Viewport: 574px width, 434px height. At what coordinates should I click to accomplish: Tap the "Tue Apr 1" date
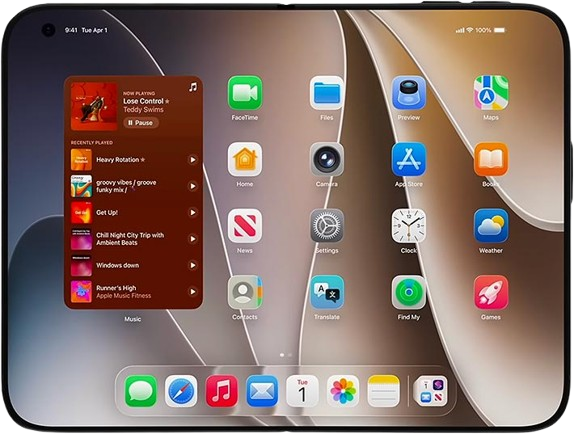[94, 30]
